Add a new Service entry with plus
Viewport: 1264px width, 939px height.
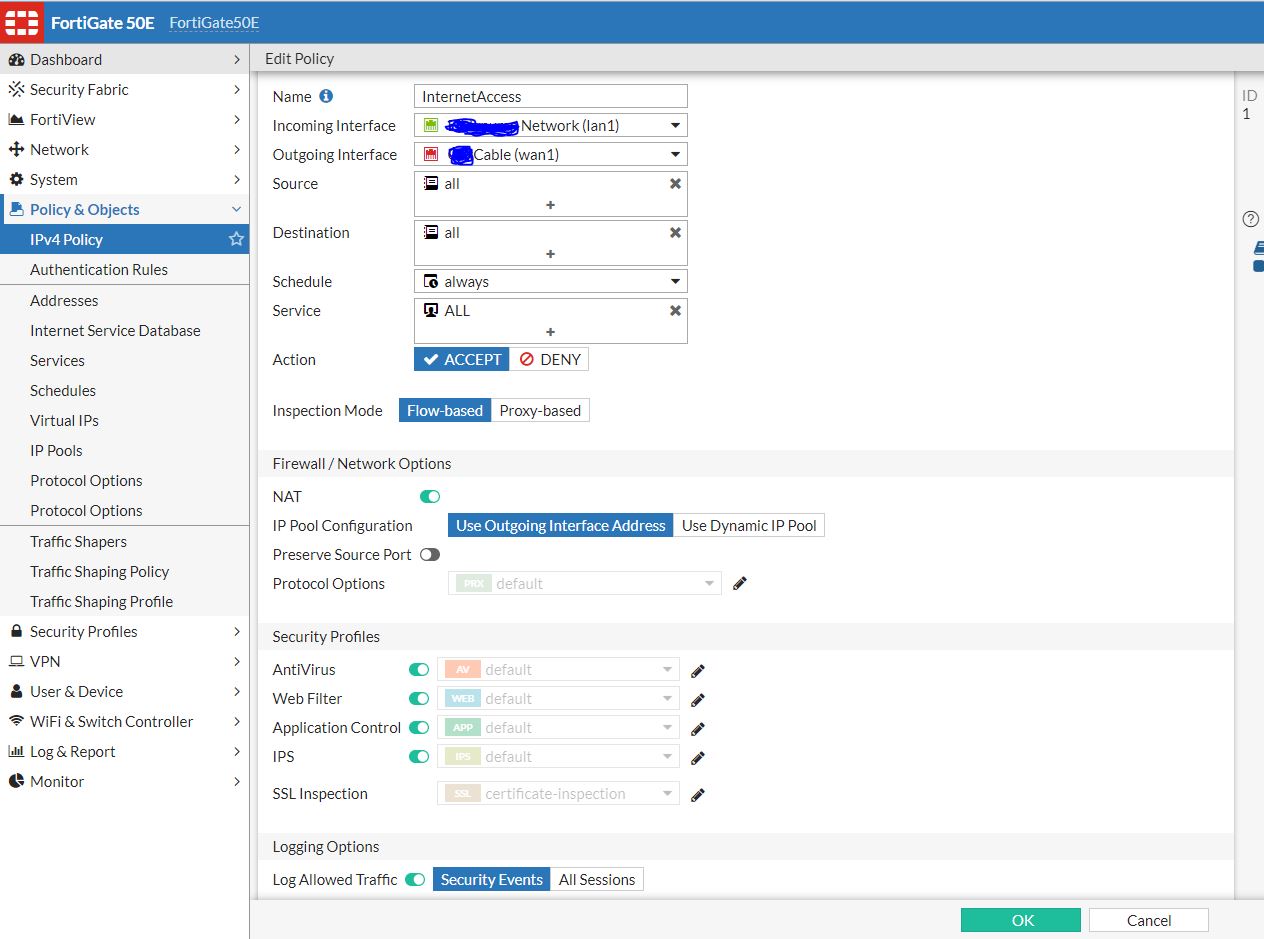tap(550, 332)
